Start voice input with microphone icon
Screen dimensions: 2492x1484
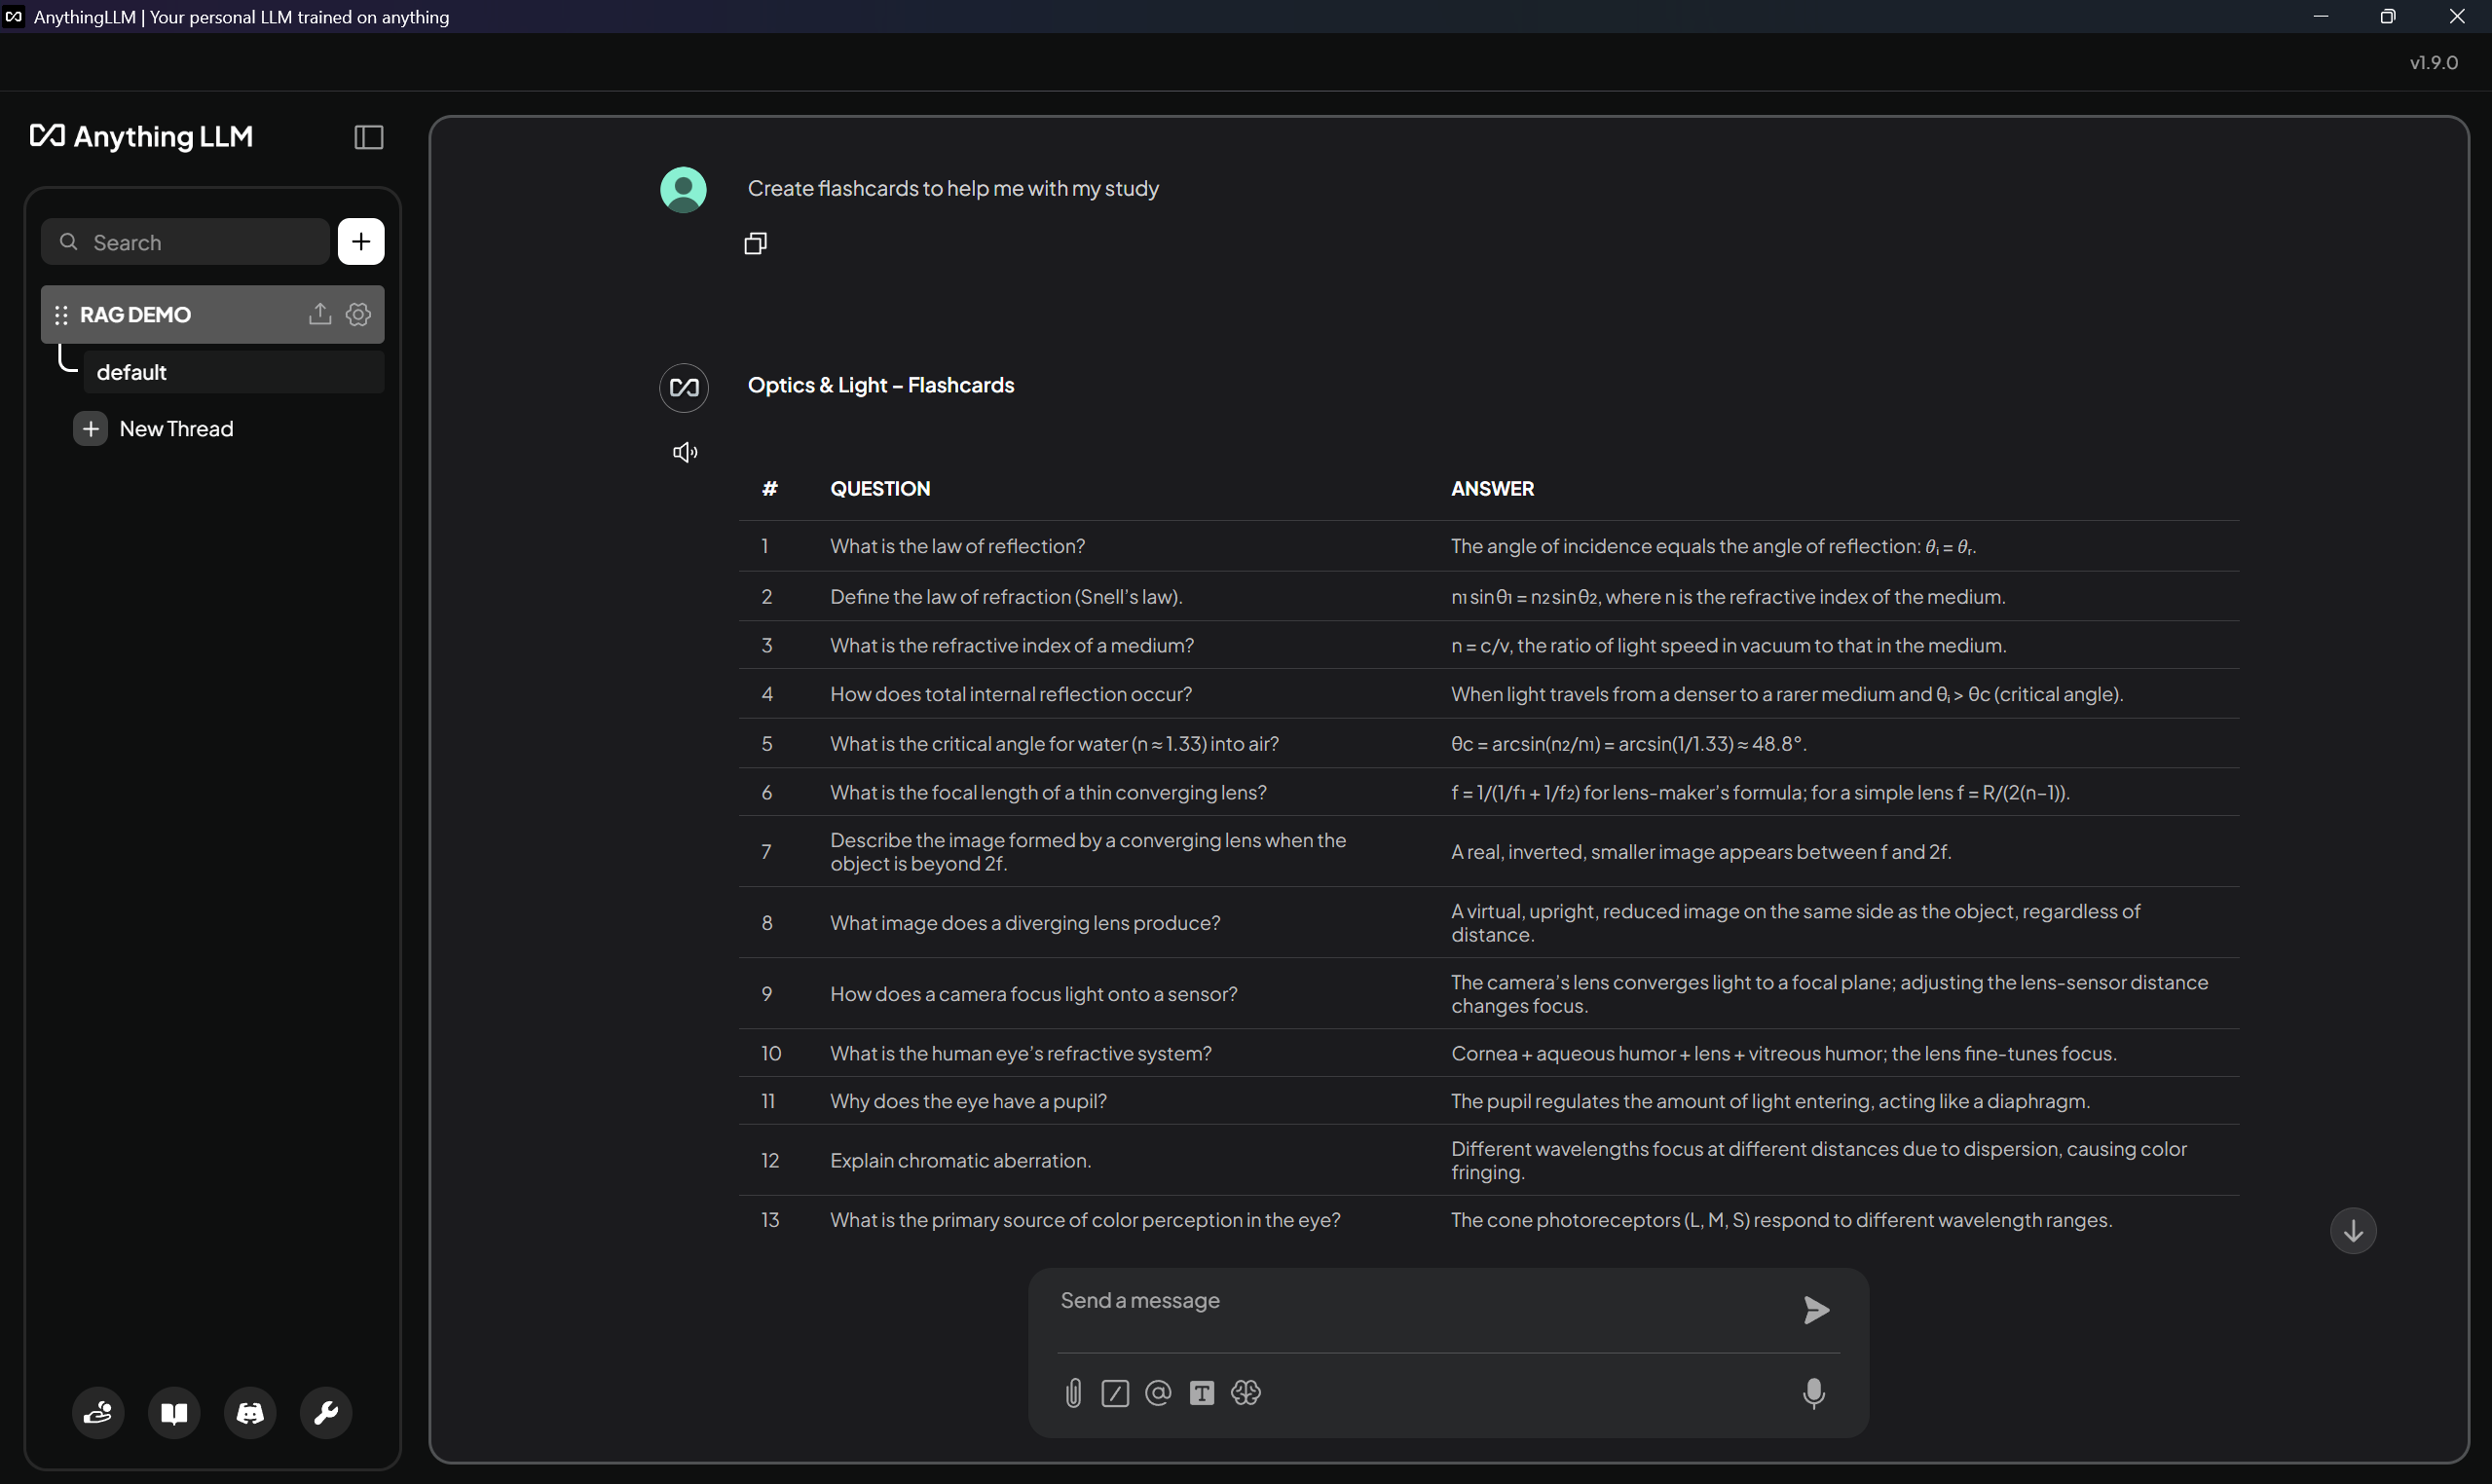(1813, 1393)
